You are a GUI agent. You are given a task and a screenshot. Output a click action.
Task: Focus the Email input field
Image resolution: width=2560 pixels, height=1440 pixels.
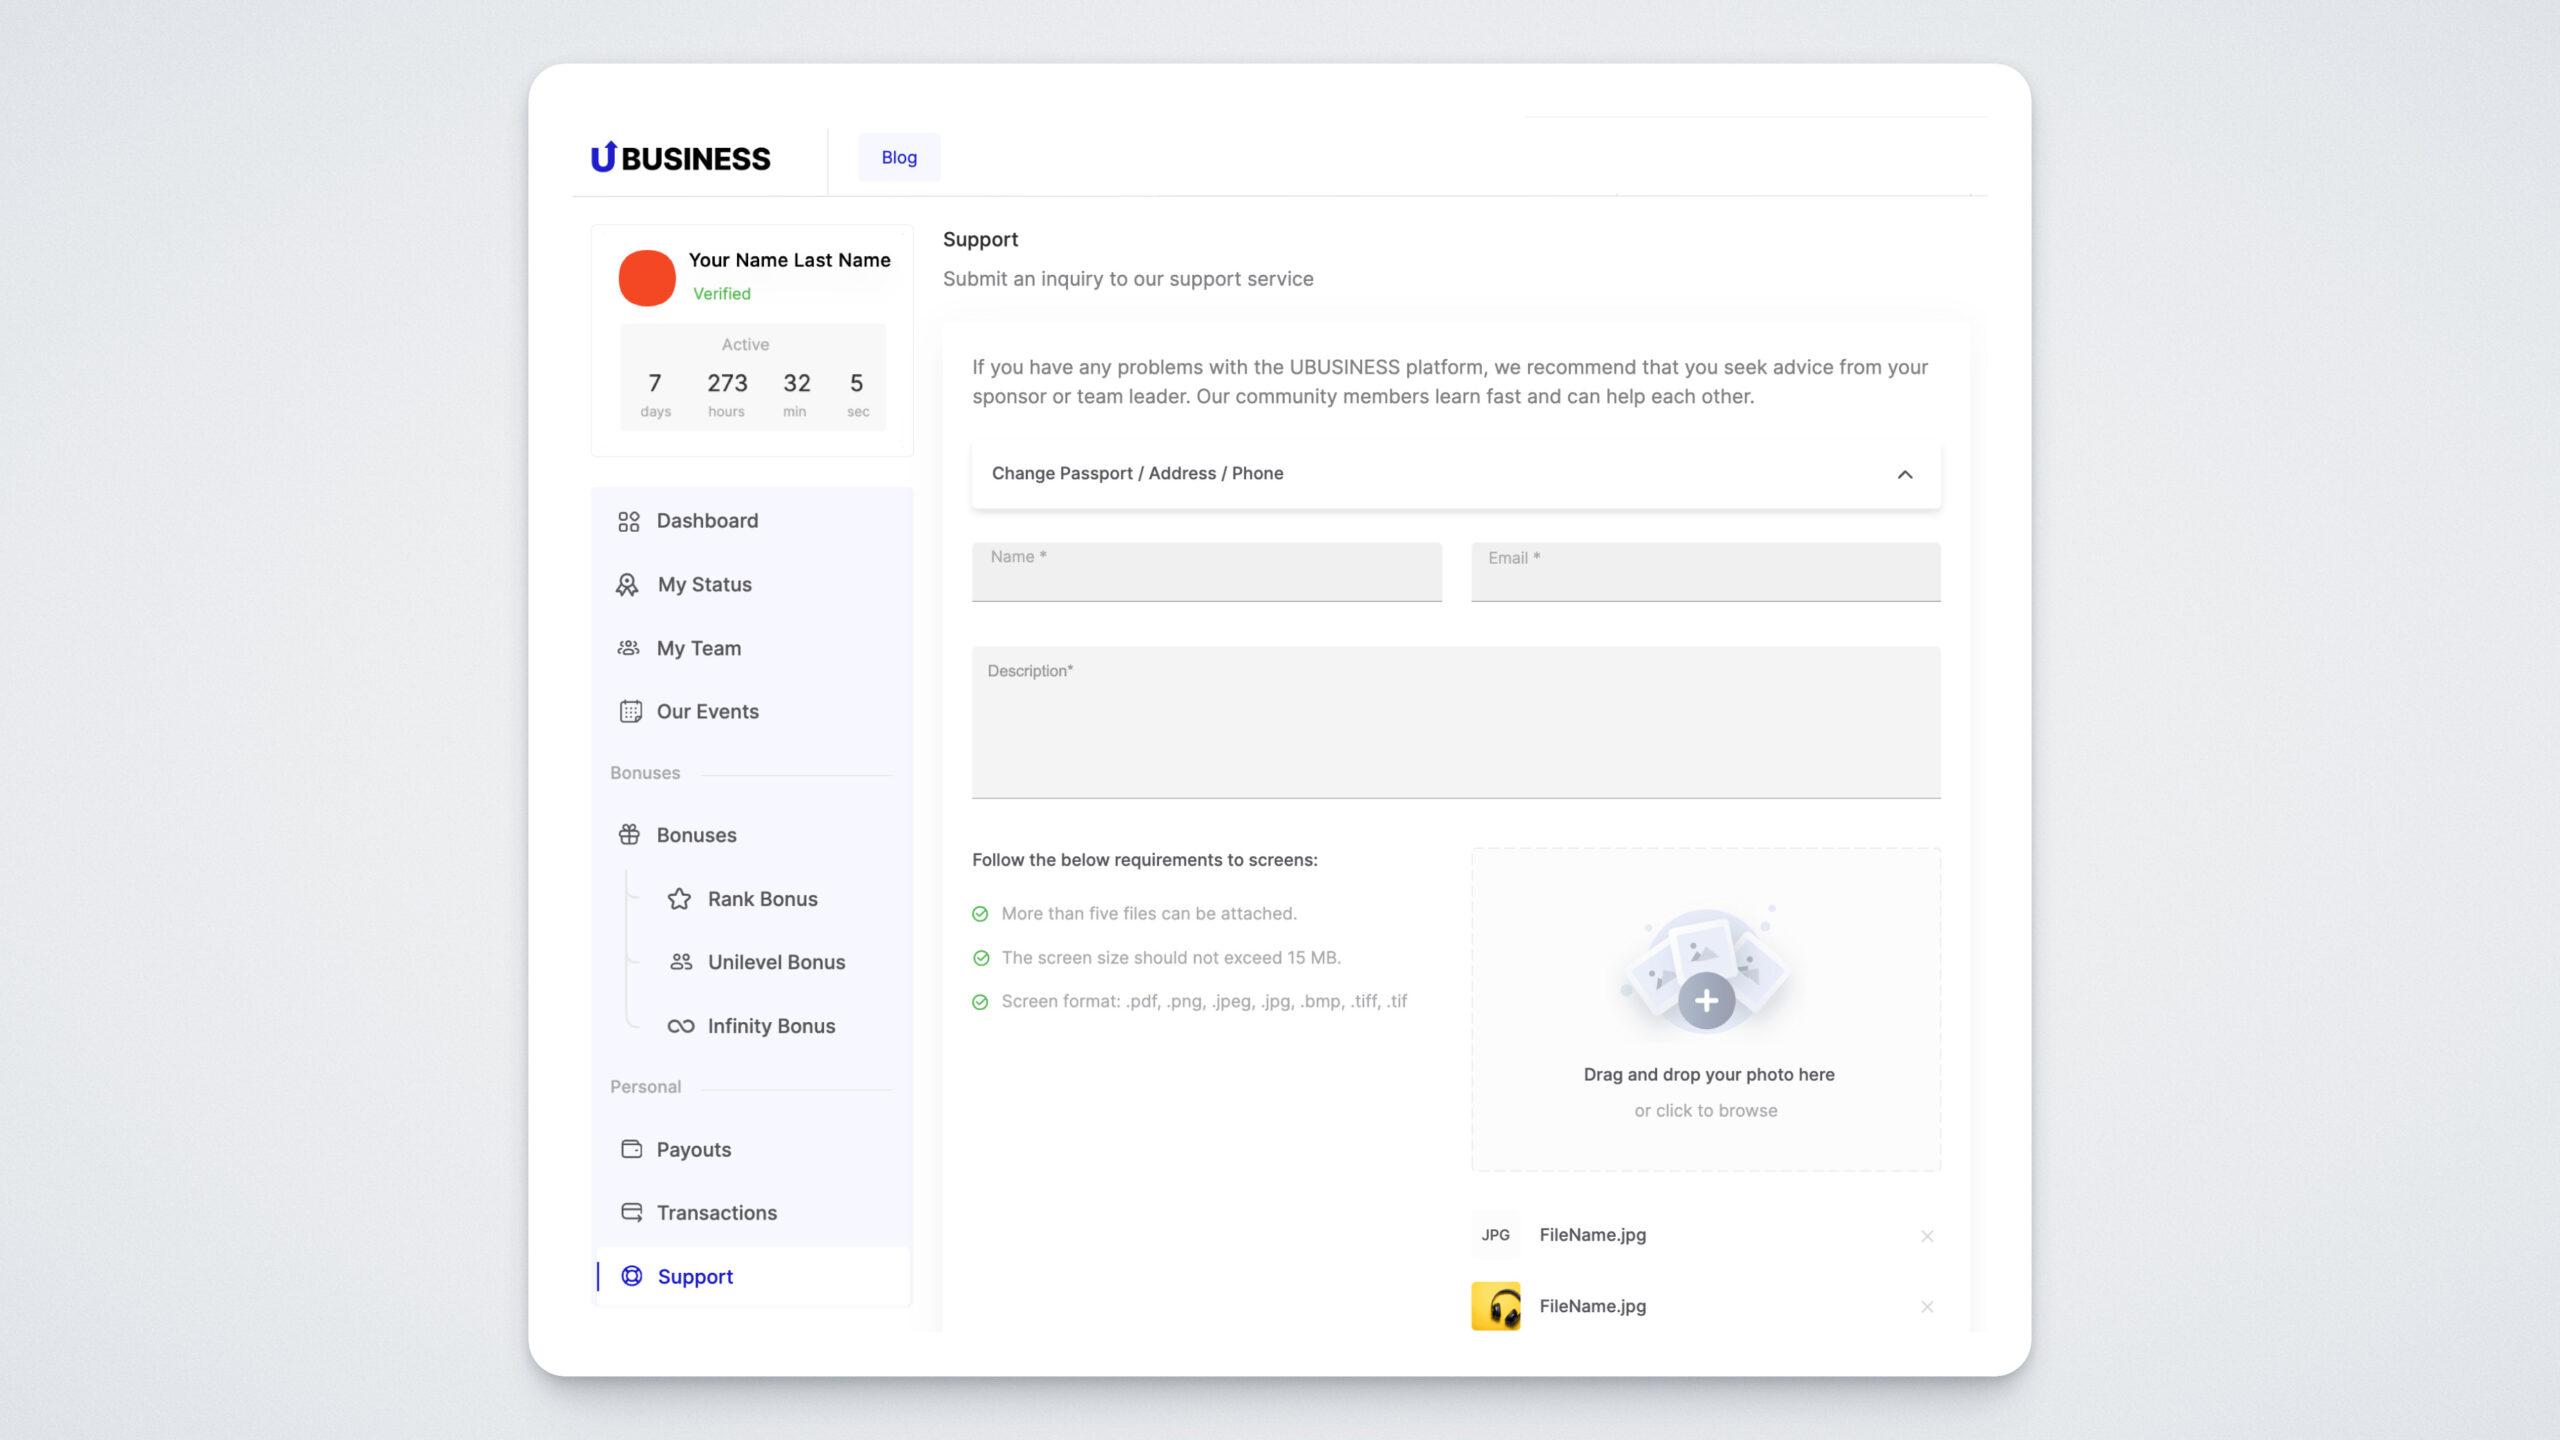[1705, 573]
